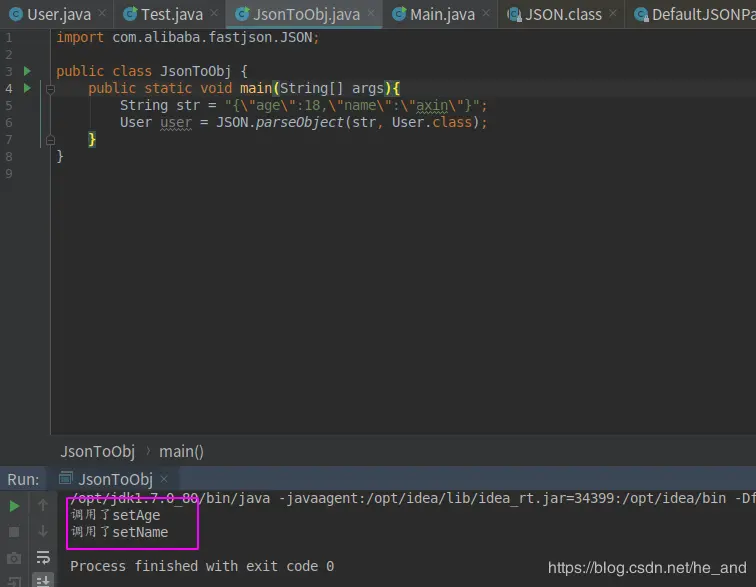
Task: Click the 'user' variable on line 6
Action: [x=176, y=123]
